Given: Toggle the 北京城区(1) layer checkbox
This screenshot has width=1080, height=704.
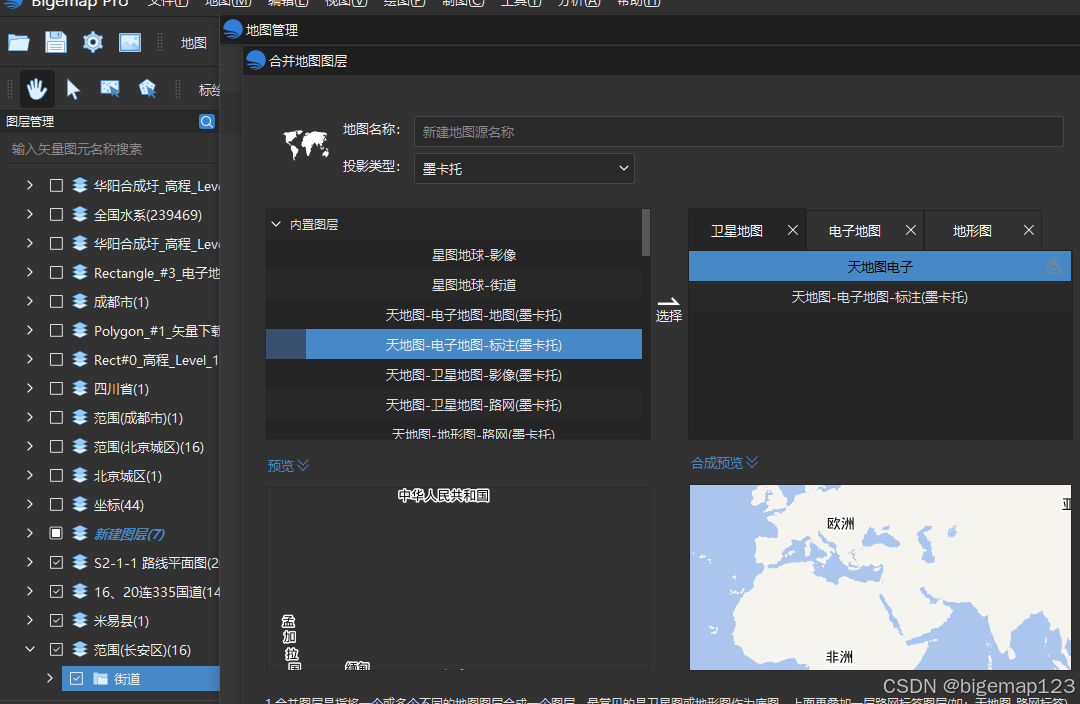Looking at the screenshot, I should 56,475.
